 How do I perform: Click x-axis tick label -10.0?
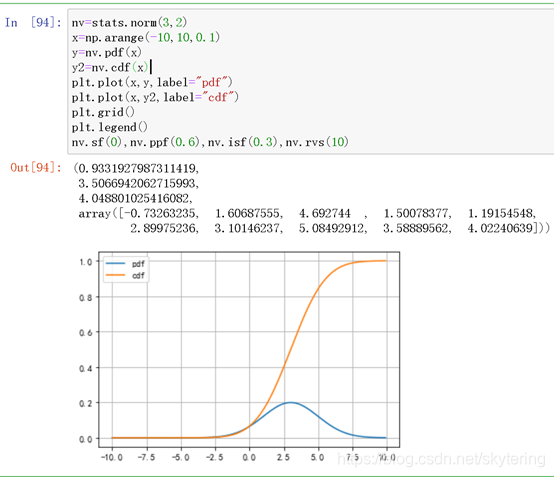(112, 457)
